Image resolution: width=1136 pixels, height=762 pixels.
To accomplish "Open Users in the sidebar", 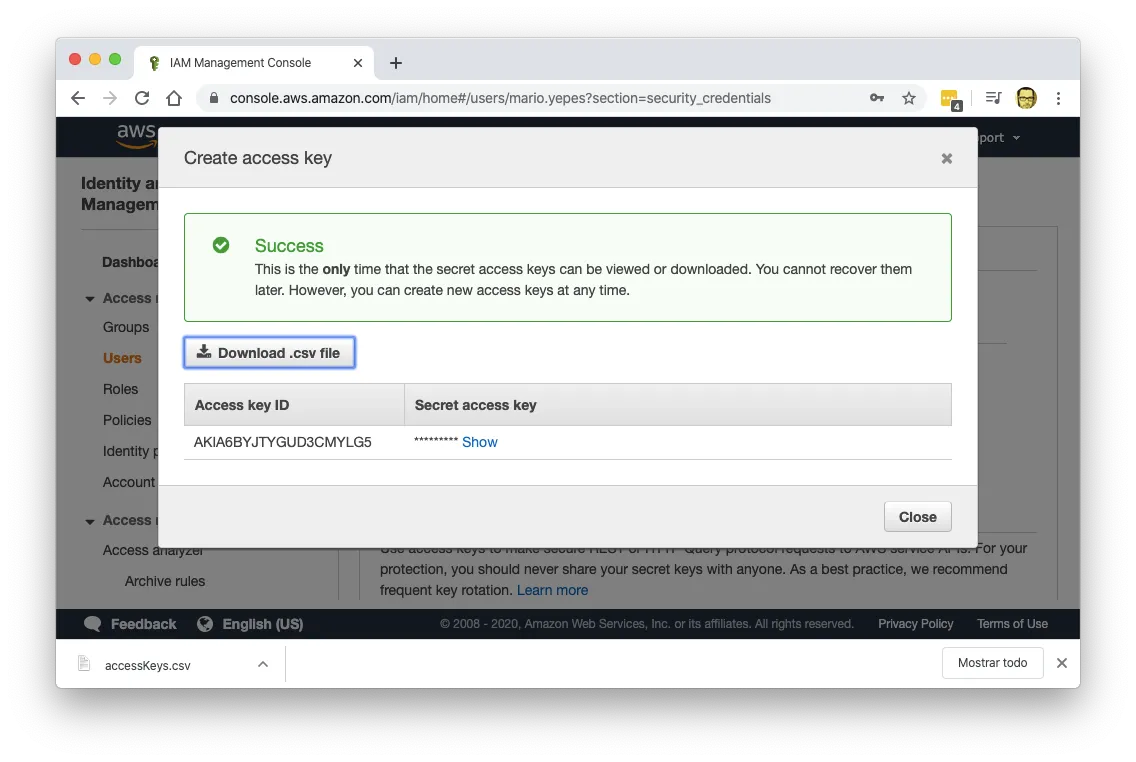I will [x=122, y=359].
